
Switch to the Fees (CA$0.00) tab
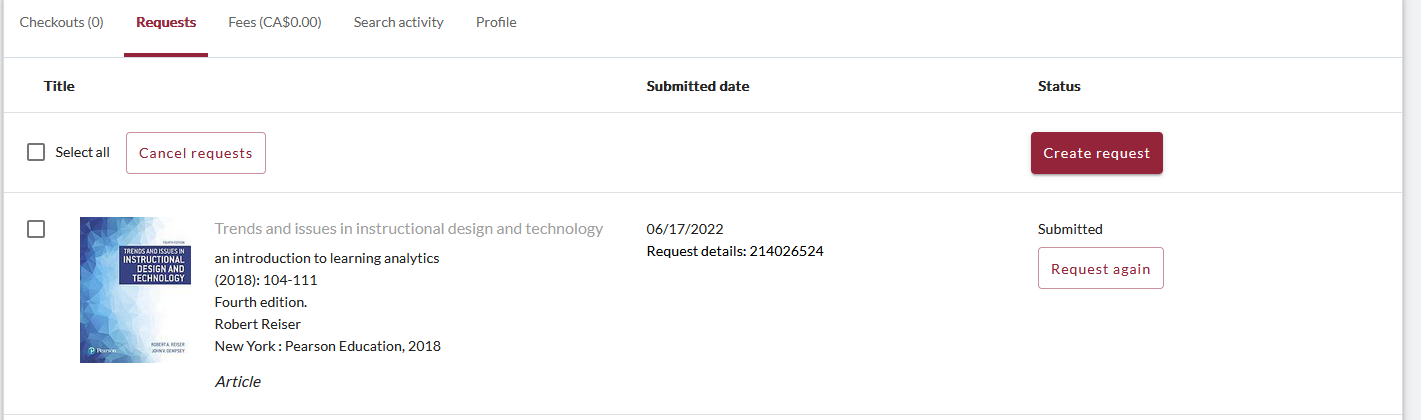pyautogui.click(x=275, y=22)
